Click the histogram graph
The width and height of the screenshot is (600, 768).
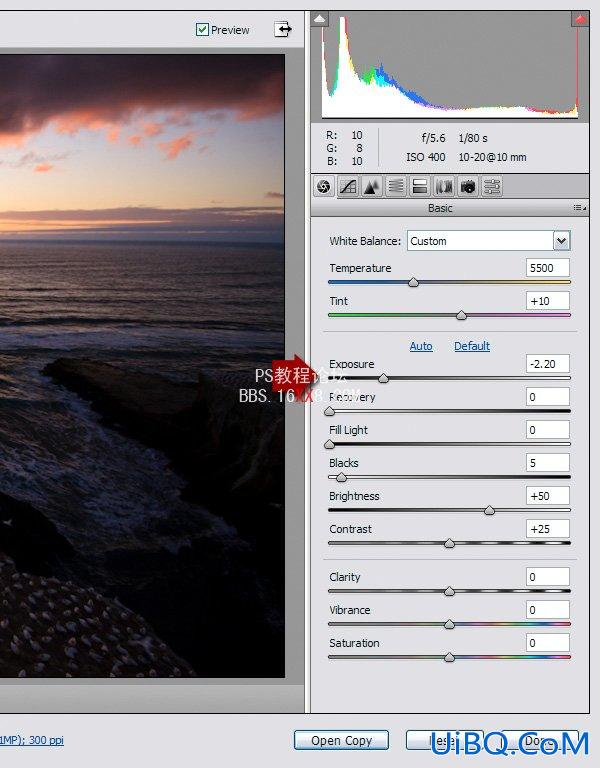pos(450,66)
